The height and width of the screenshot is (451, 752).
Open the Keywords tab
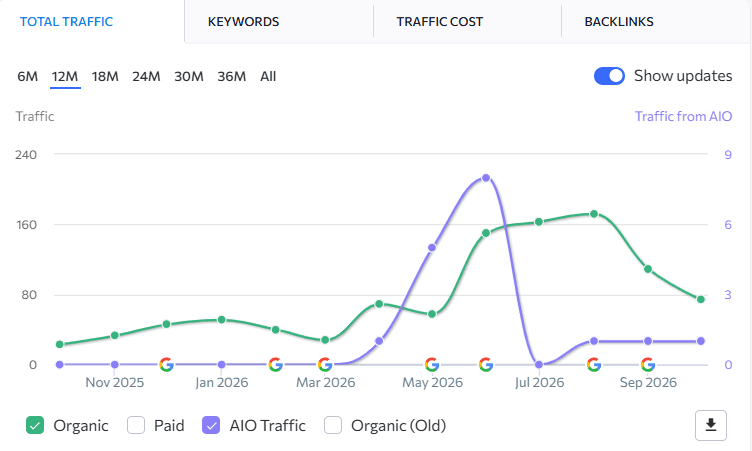[x=243, y=22]
